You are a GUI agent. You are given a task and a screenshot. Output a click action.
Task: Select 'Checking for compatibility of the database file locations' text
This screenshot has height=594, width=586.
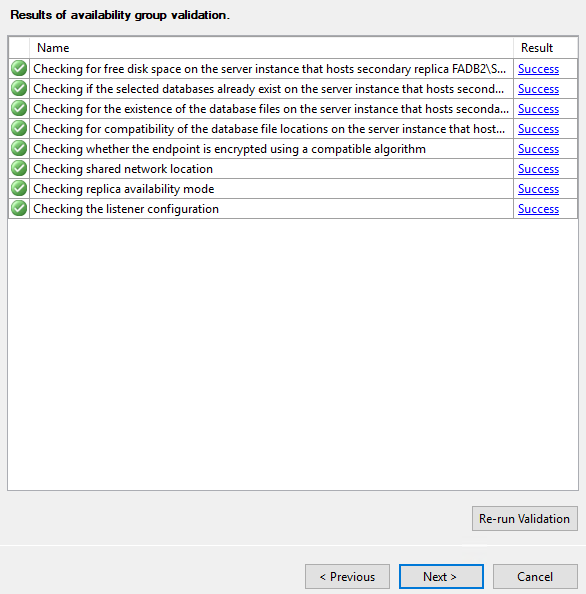pos(269,129)
